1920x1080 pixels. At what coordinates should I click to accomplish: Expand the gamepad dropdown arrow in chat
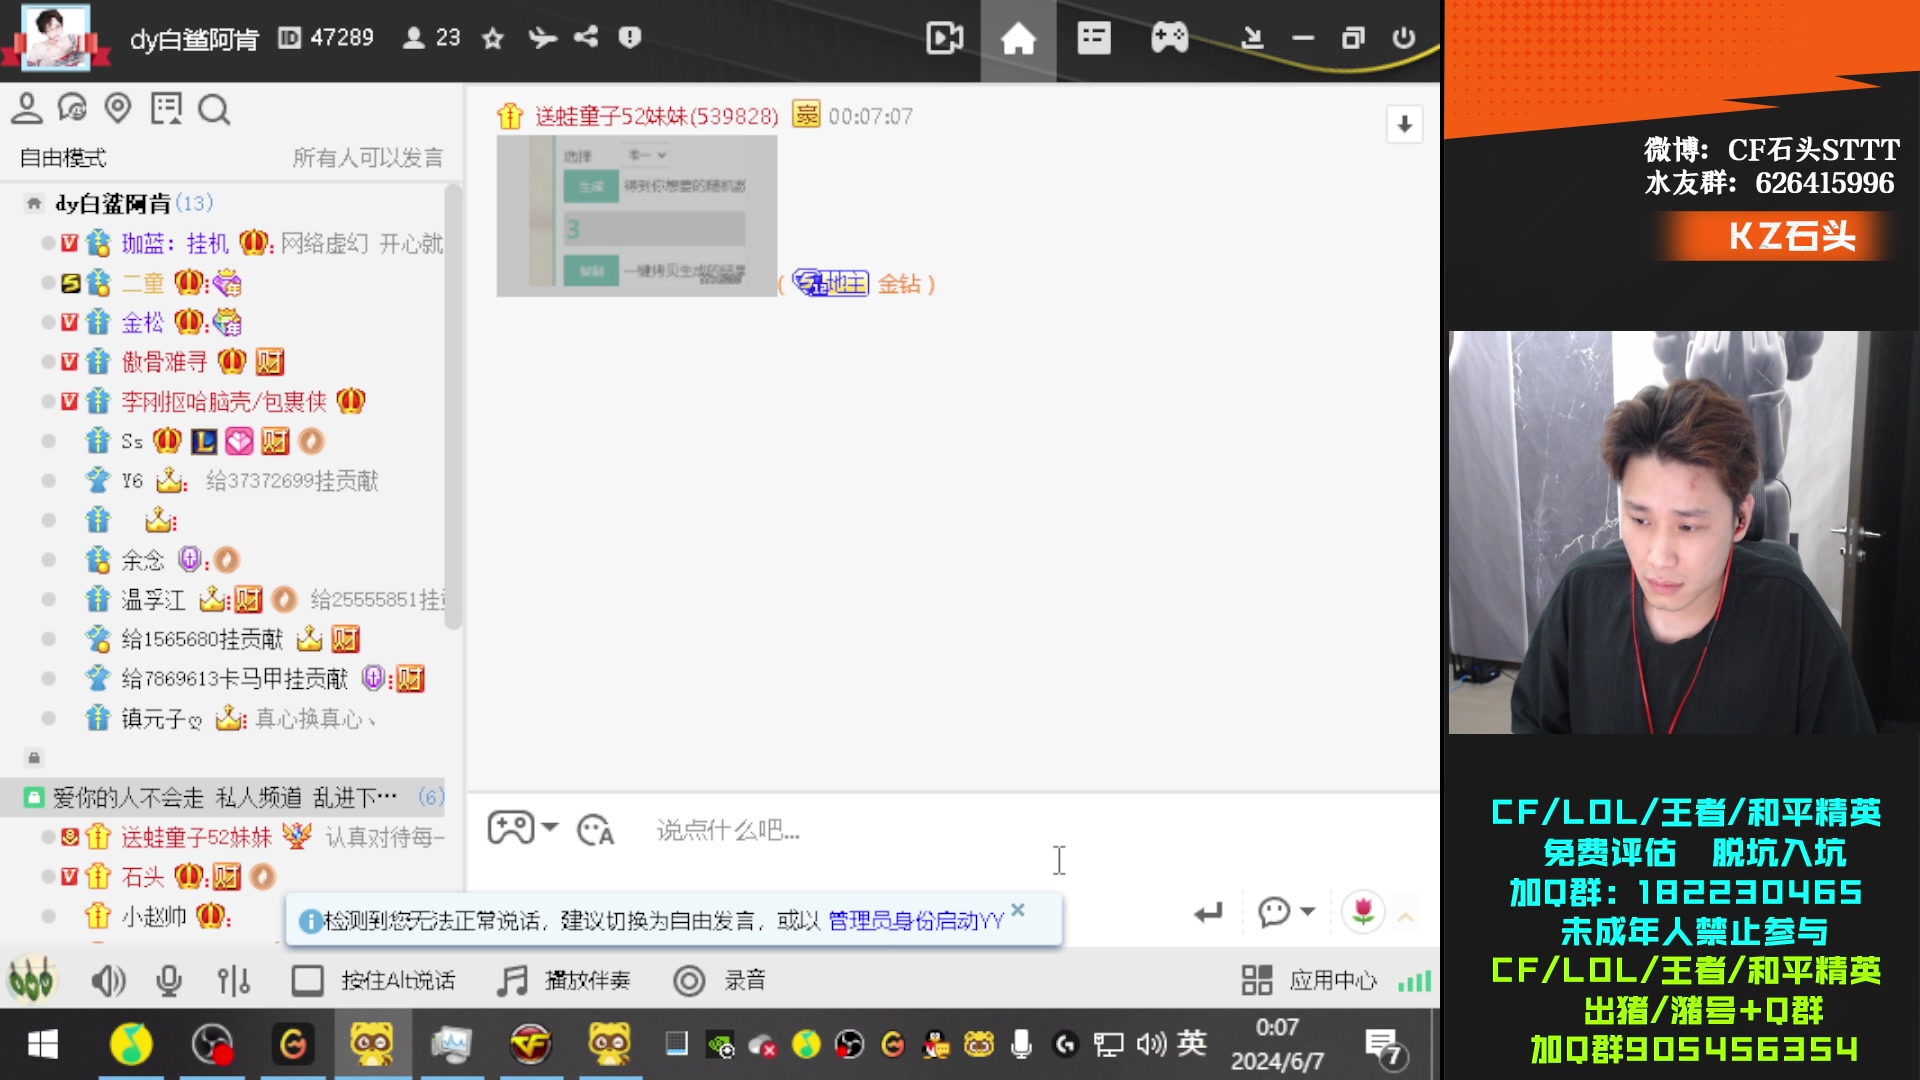click(550, 828)
